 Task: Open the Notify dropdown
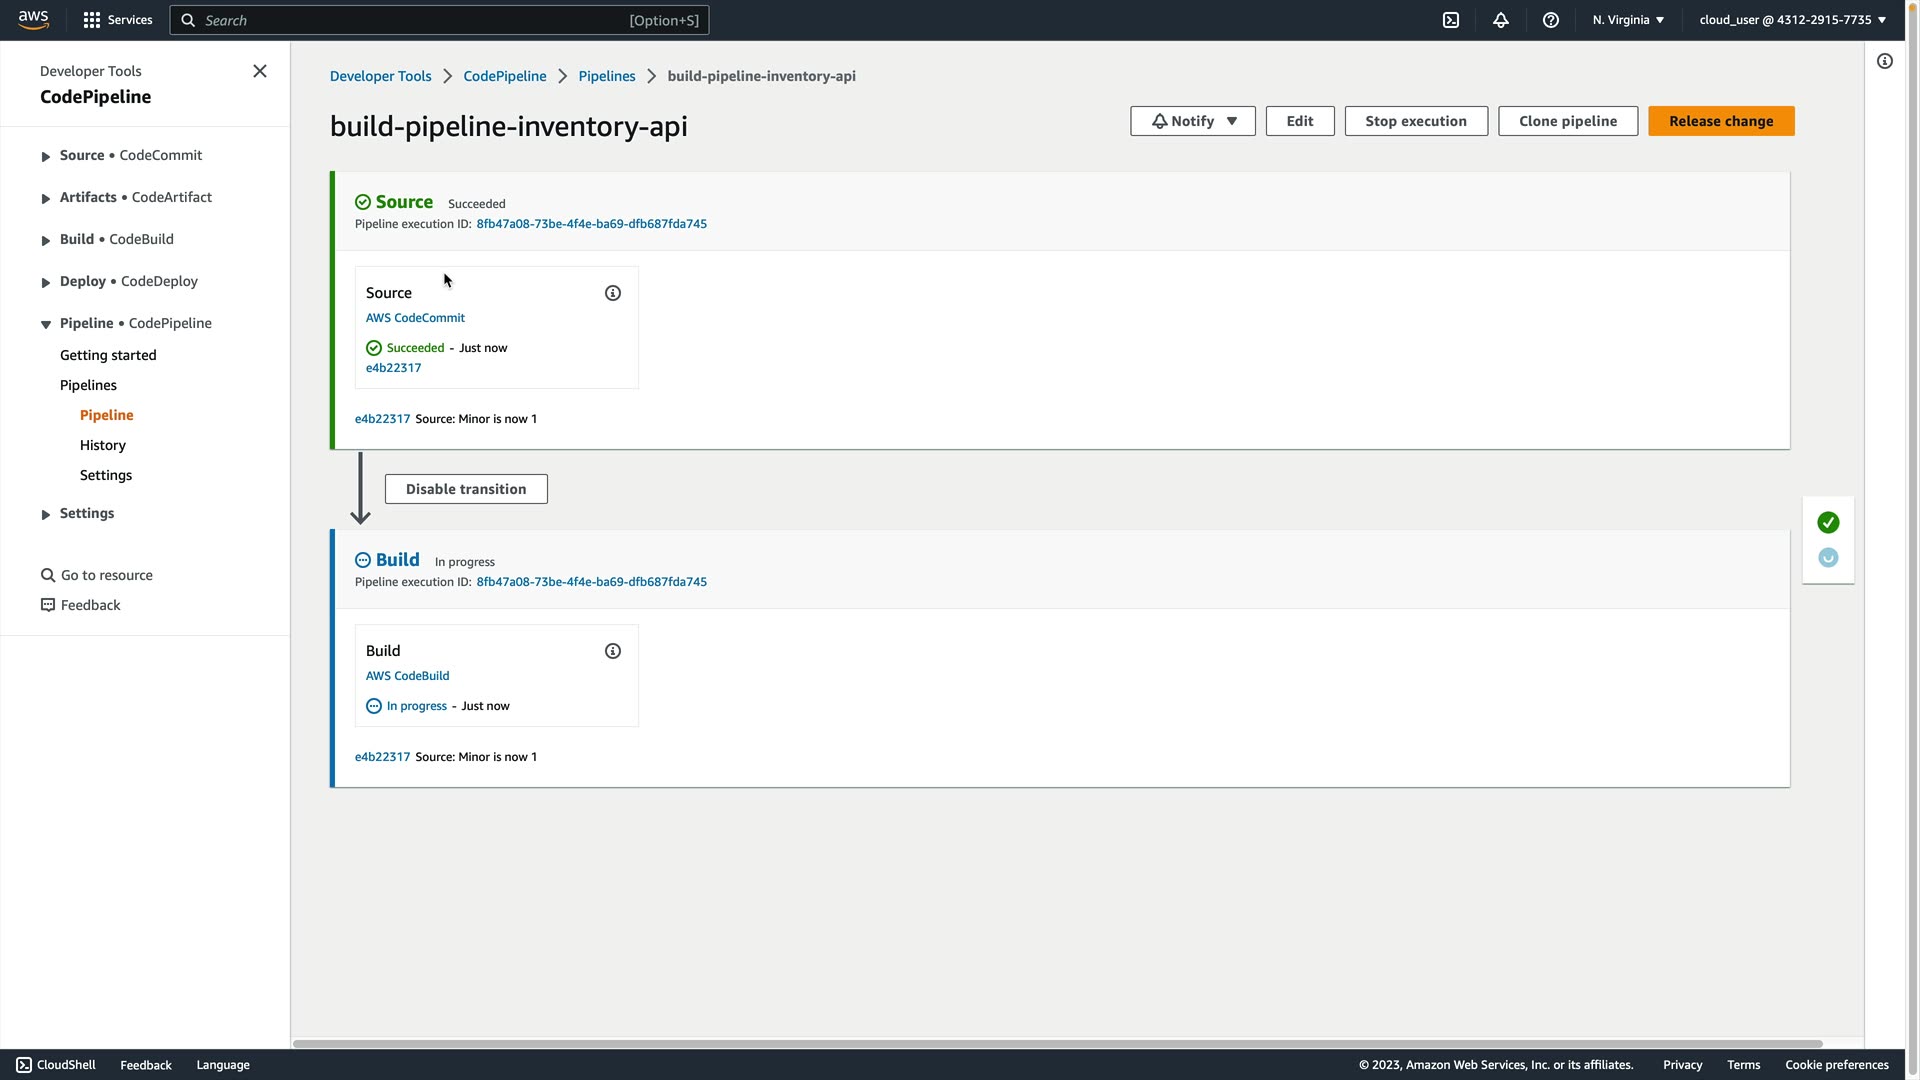click(x=1192, y=121)
